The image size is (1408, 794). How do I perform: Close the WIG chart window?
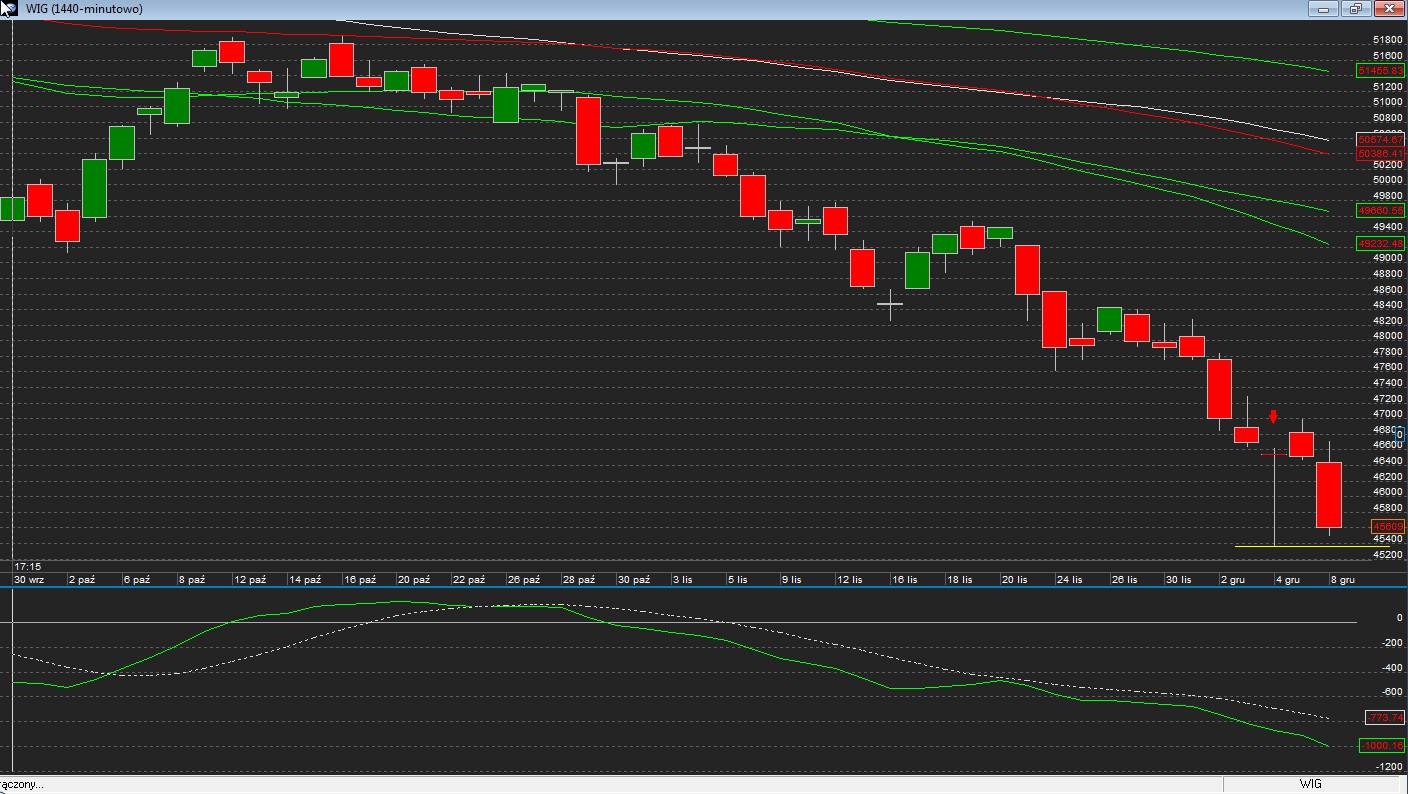coord(1389,9)
